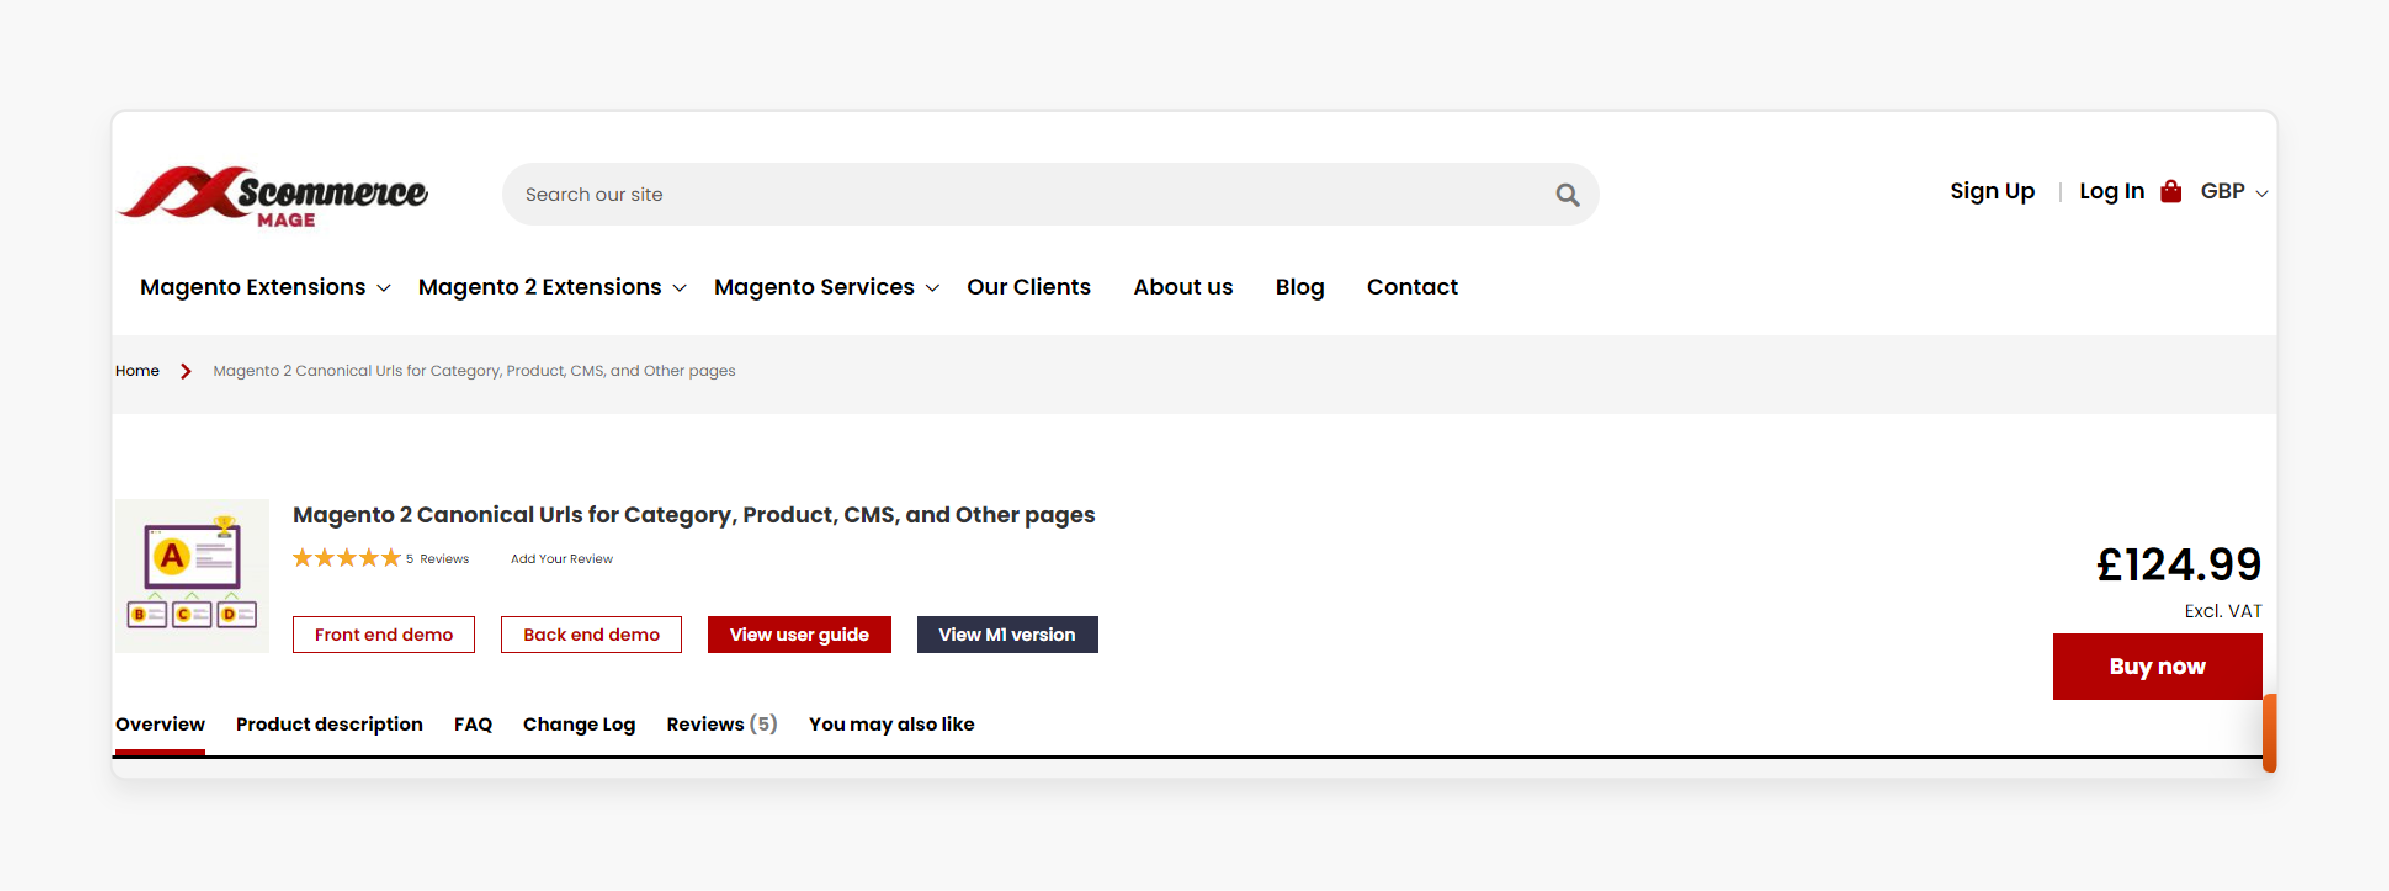
Task: Click the five-star rating icons
Action: pyautogui.click(x=346, y=558)
